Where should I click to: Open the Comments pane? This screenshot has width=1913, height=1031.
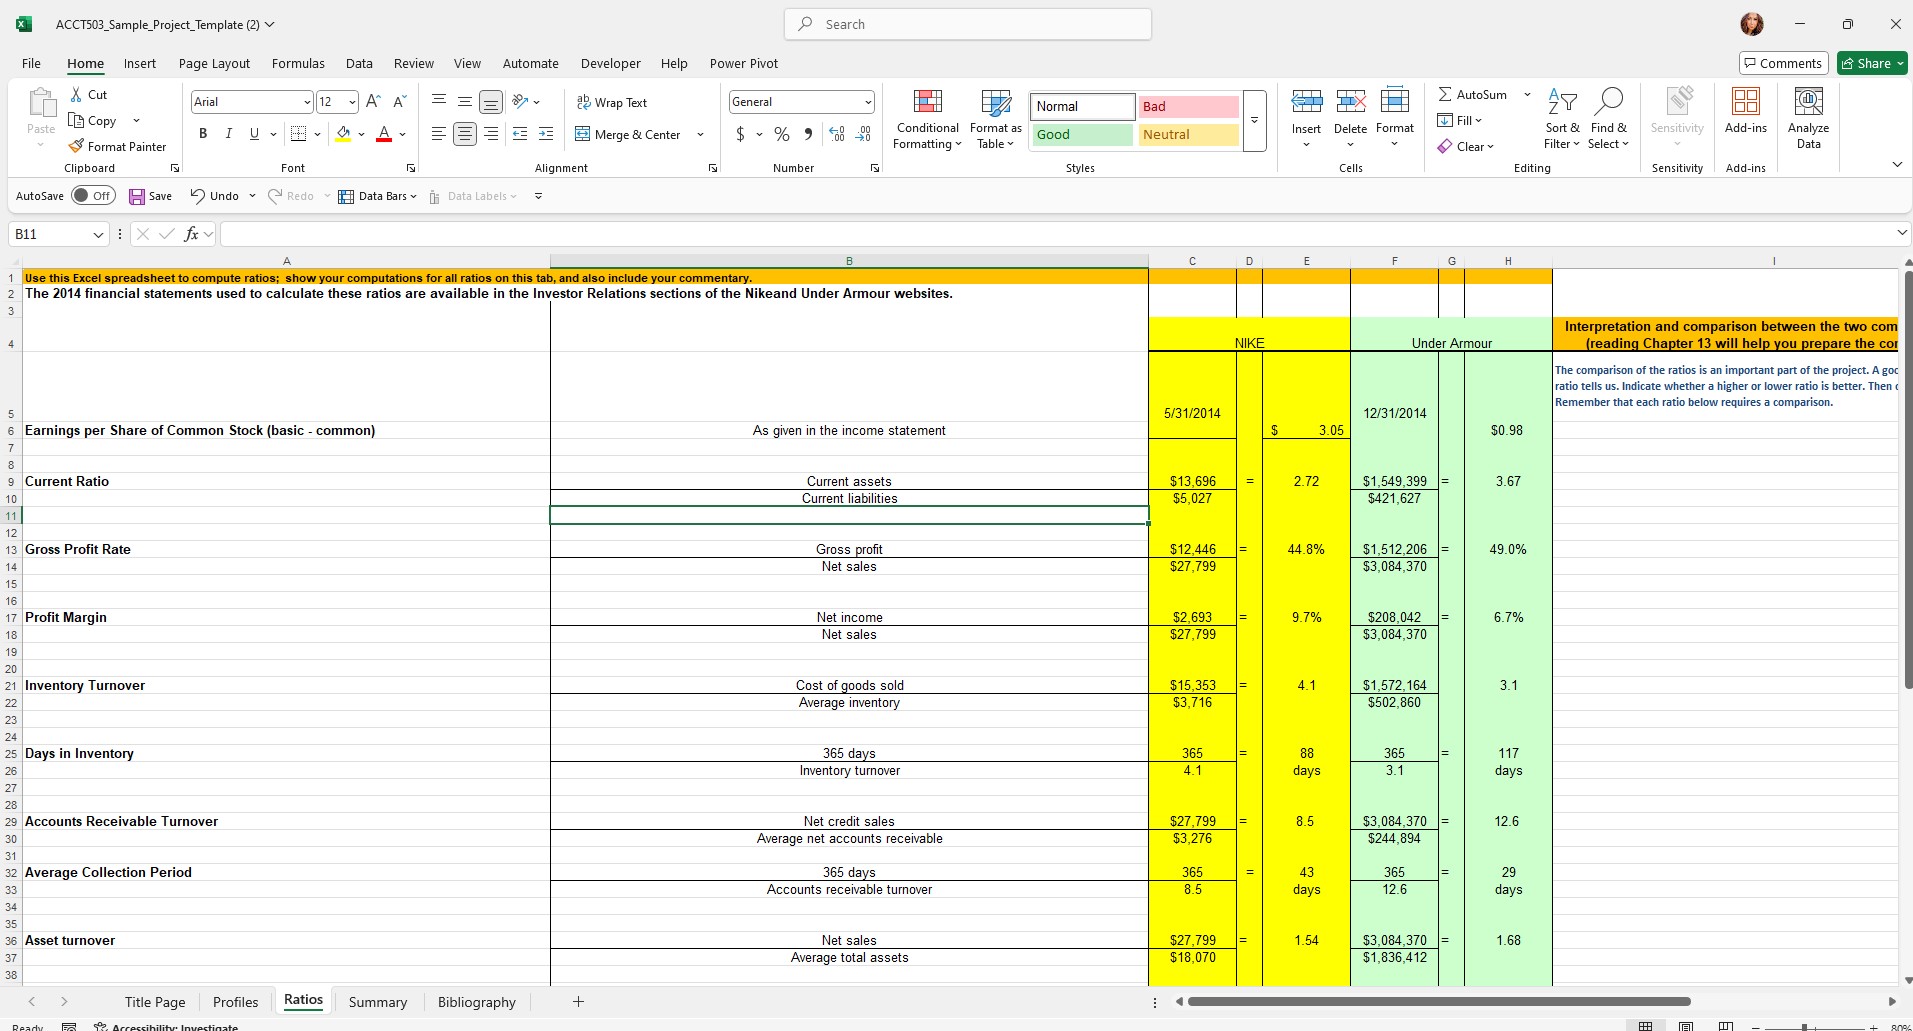coord(1783,62)
